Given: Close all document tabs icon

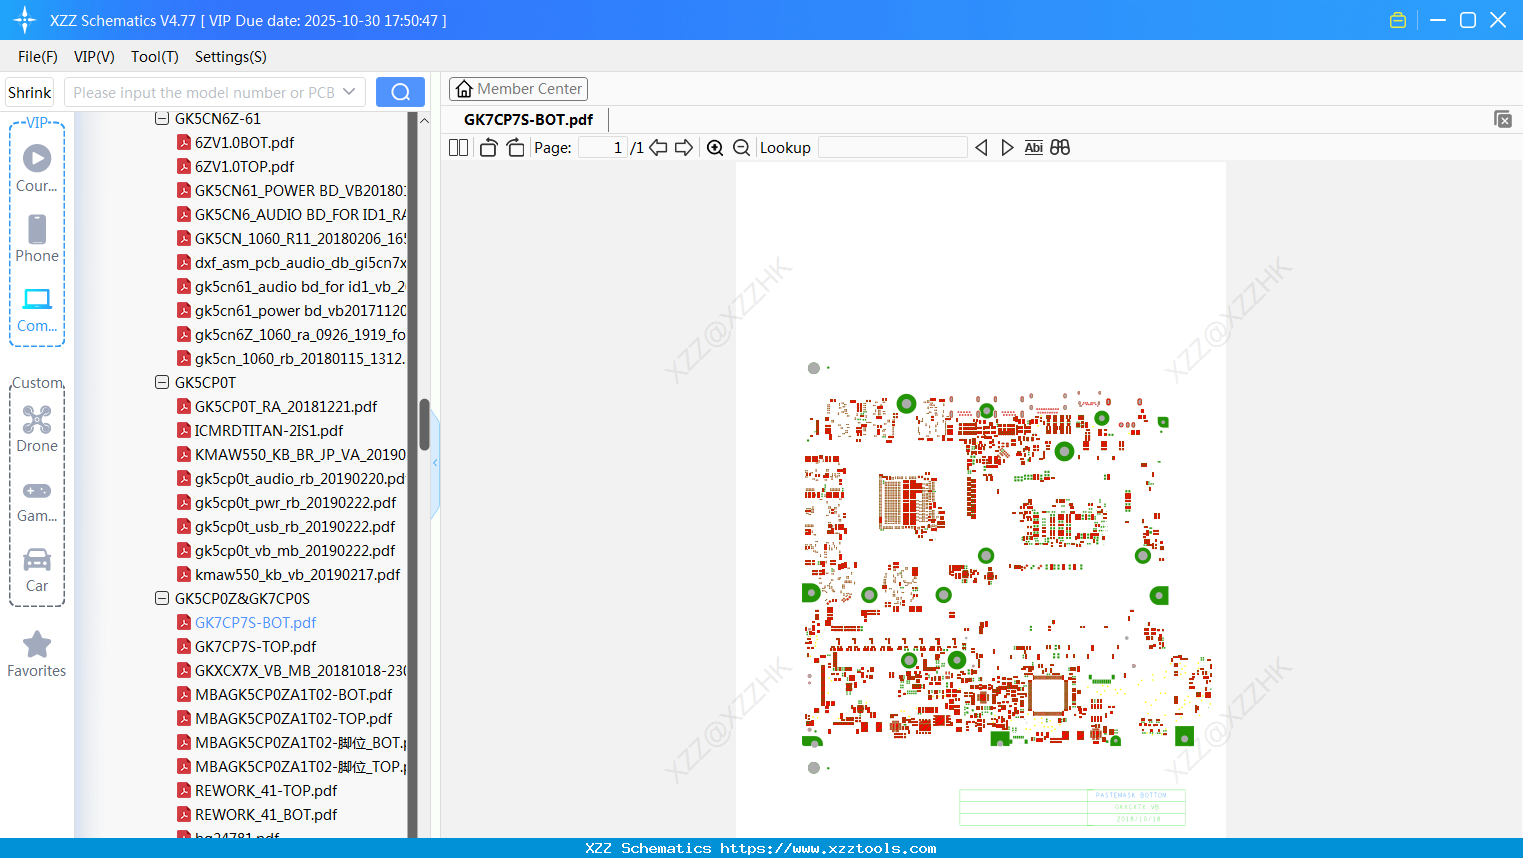Looking at the screenshot, I should coord(1503,119).
